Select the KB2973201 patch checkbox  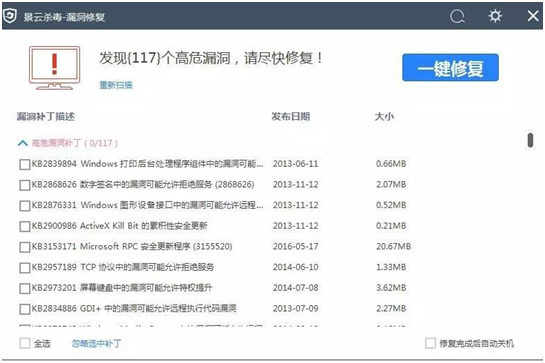[25, 288]
